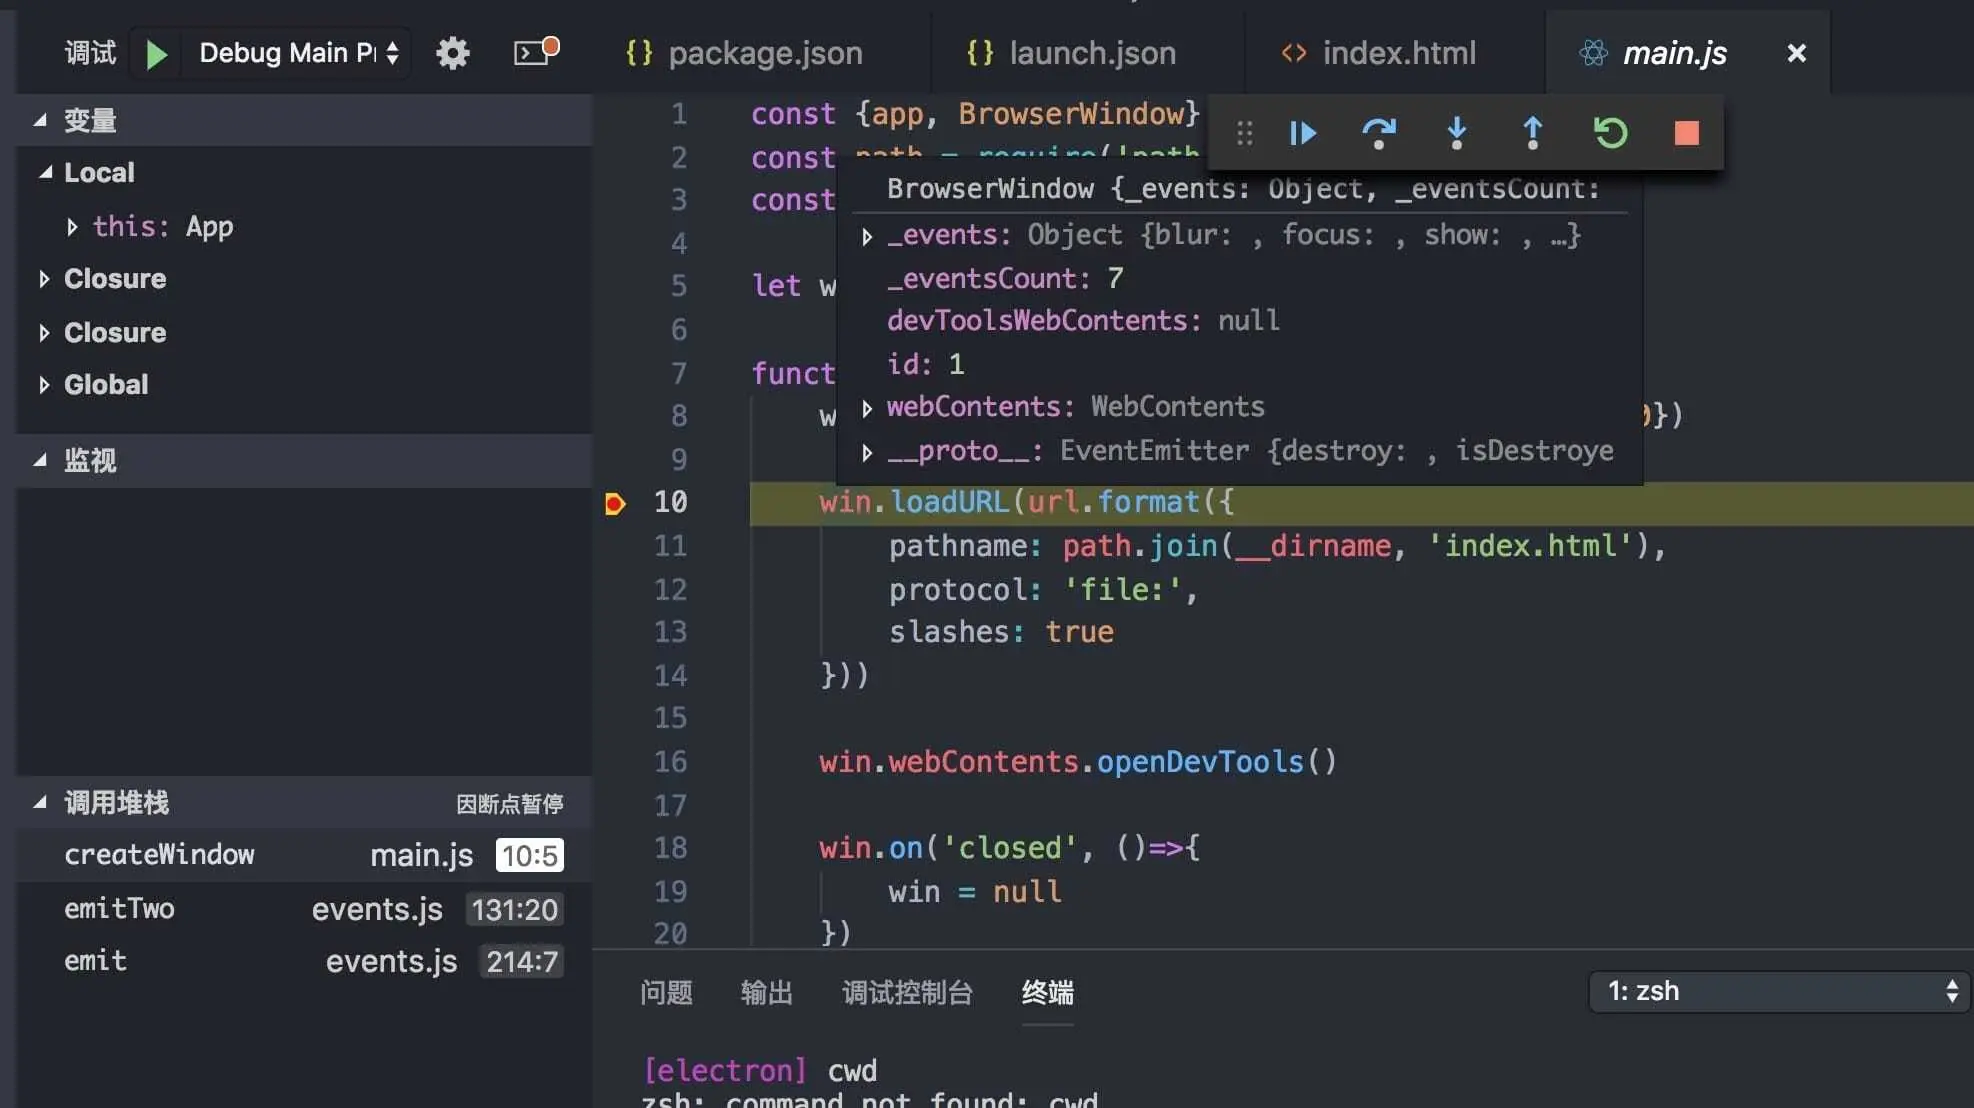Expand the webContents property in hover

(867, 408)
